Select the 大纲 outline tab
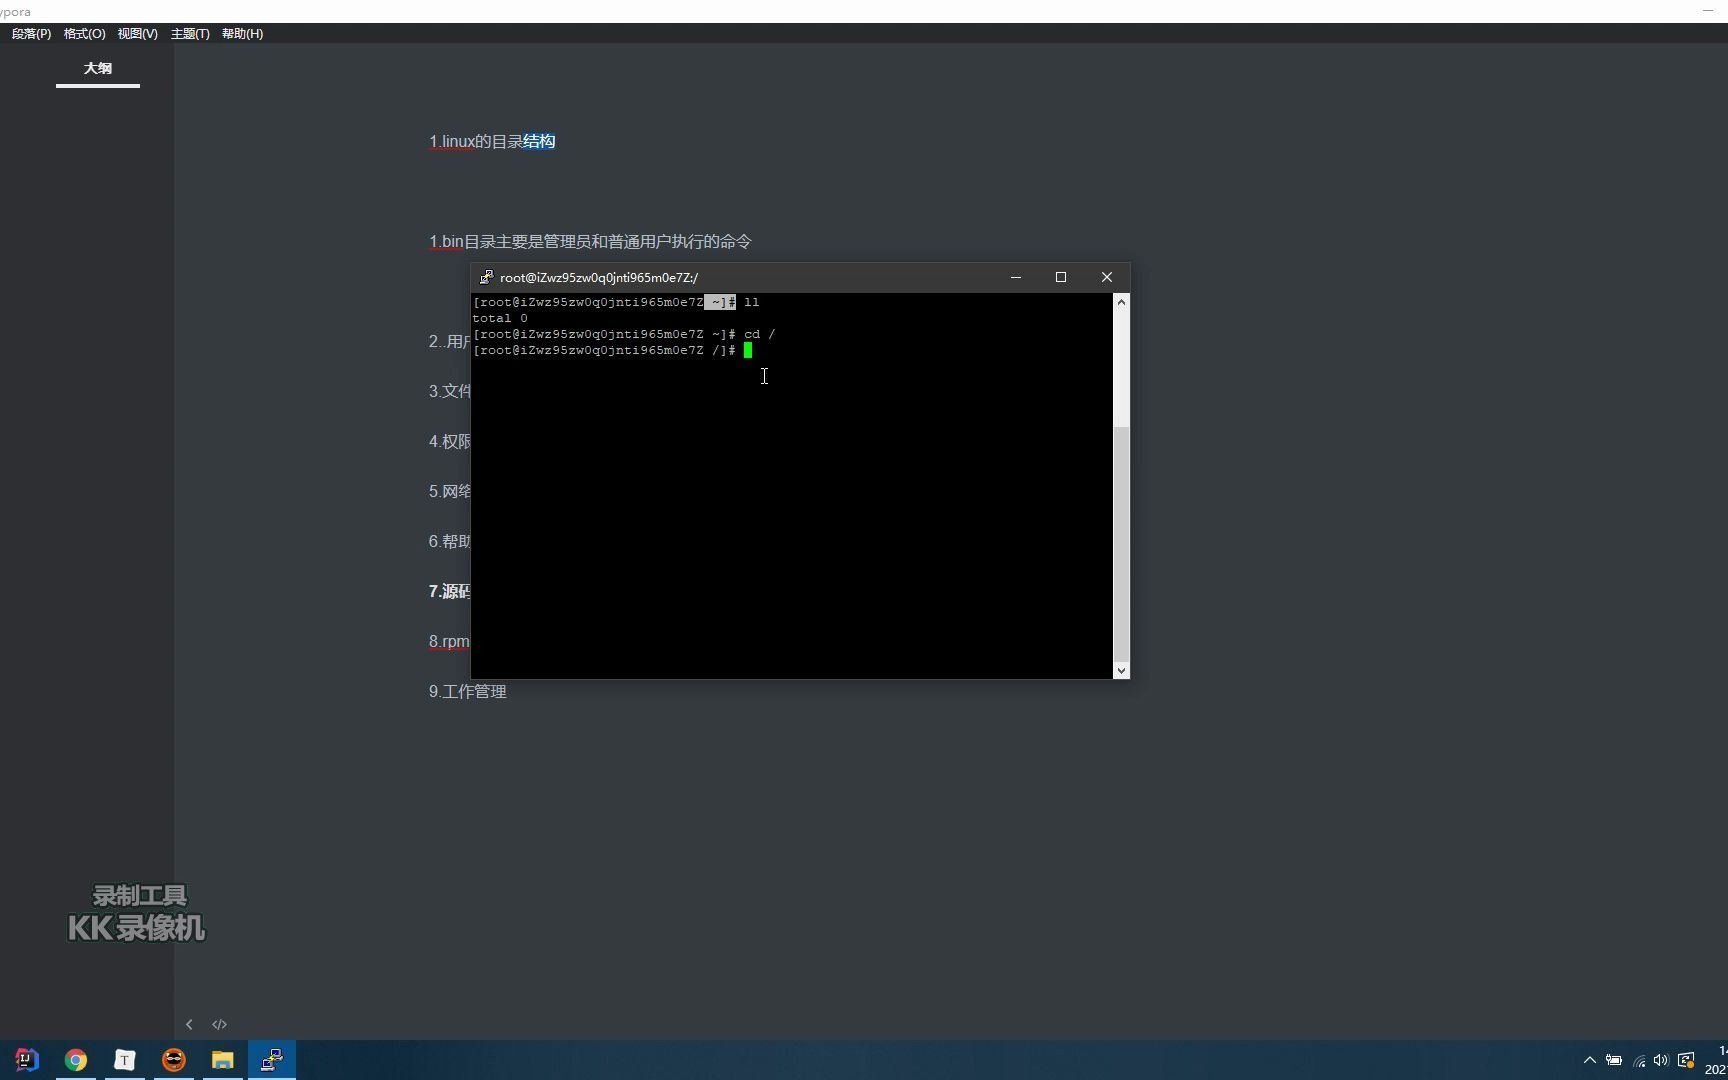This screenshot has width=1728, height=1080. (x=98, y=68)
